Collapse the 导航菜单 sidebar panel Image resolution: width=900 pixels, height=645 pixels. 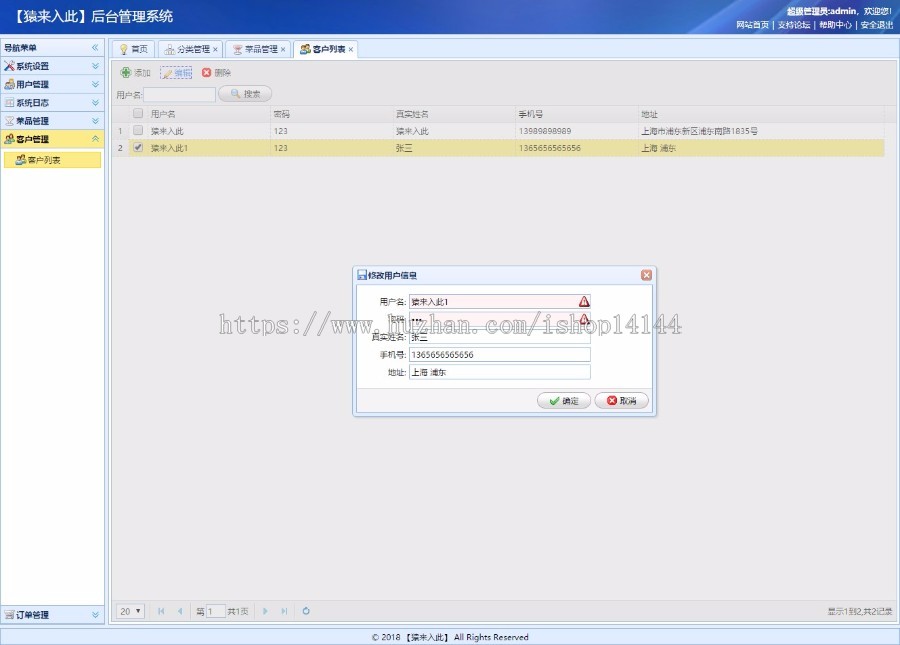[x=95, y=48]
